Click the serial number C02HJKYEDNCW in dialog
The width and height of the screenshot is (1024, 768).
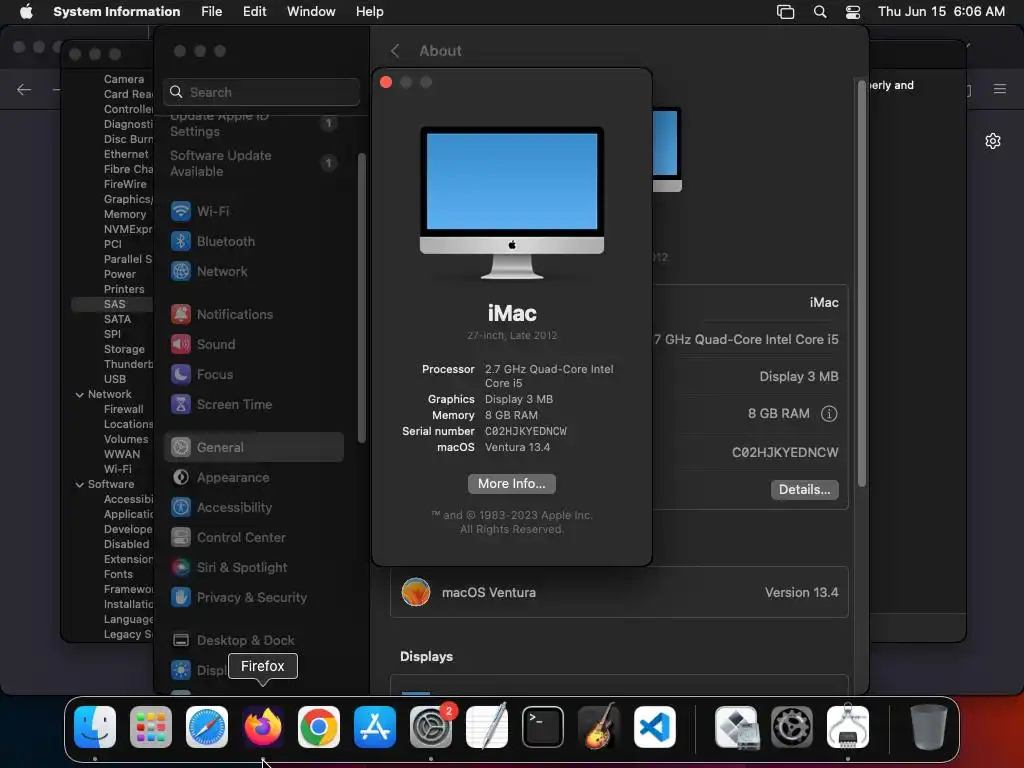point(526,432)
